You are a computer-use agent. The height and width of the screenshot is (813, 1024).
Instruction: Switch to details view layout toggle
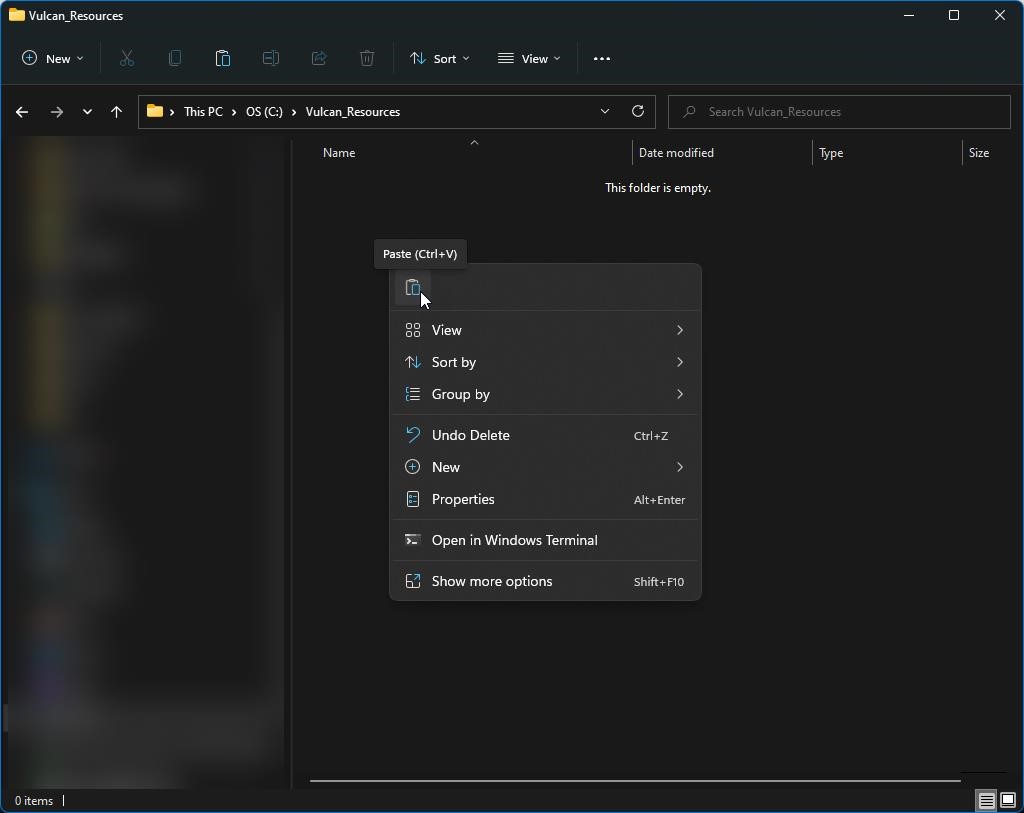986,800
